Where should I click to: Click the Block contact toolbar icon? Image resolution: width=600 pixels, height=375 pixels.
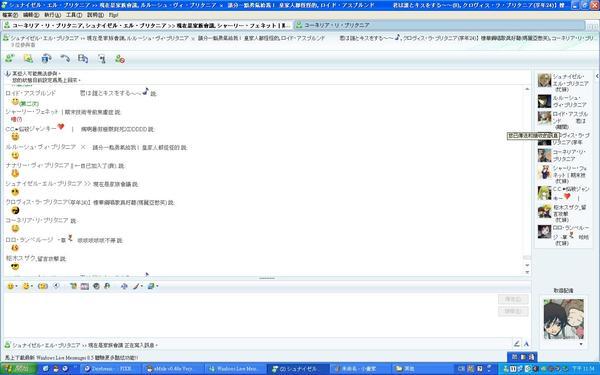point(120,59)
